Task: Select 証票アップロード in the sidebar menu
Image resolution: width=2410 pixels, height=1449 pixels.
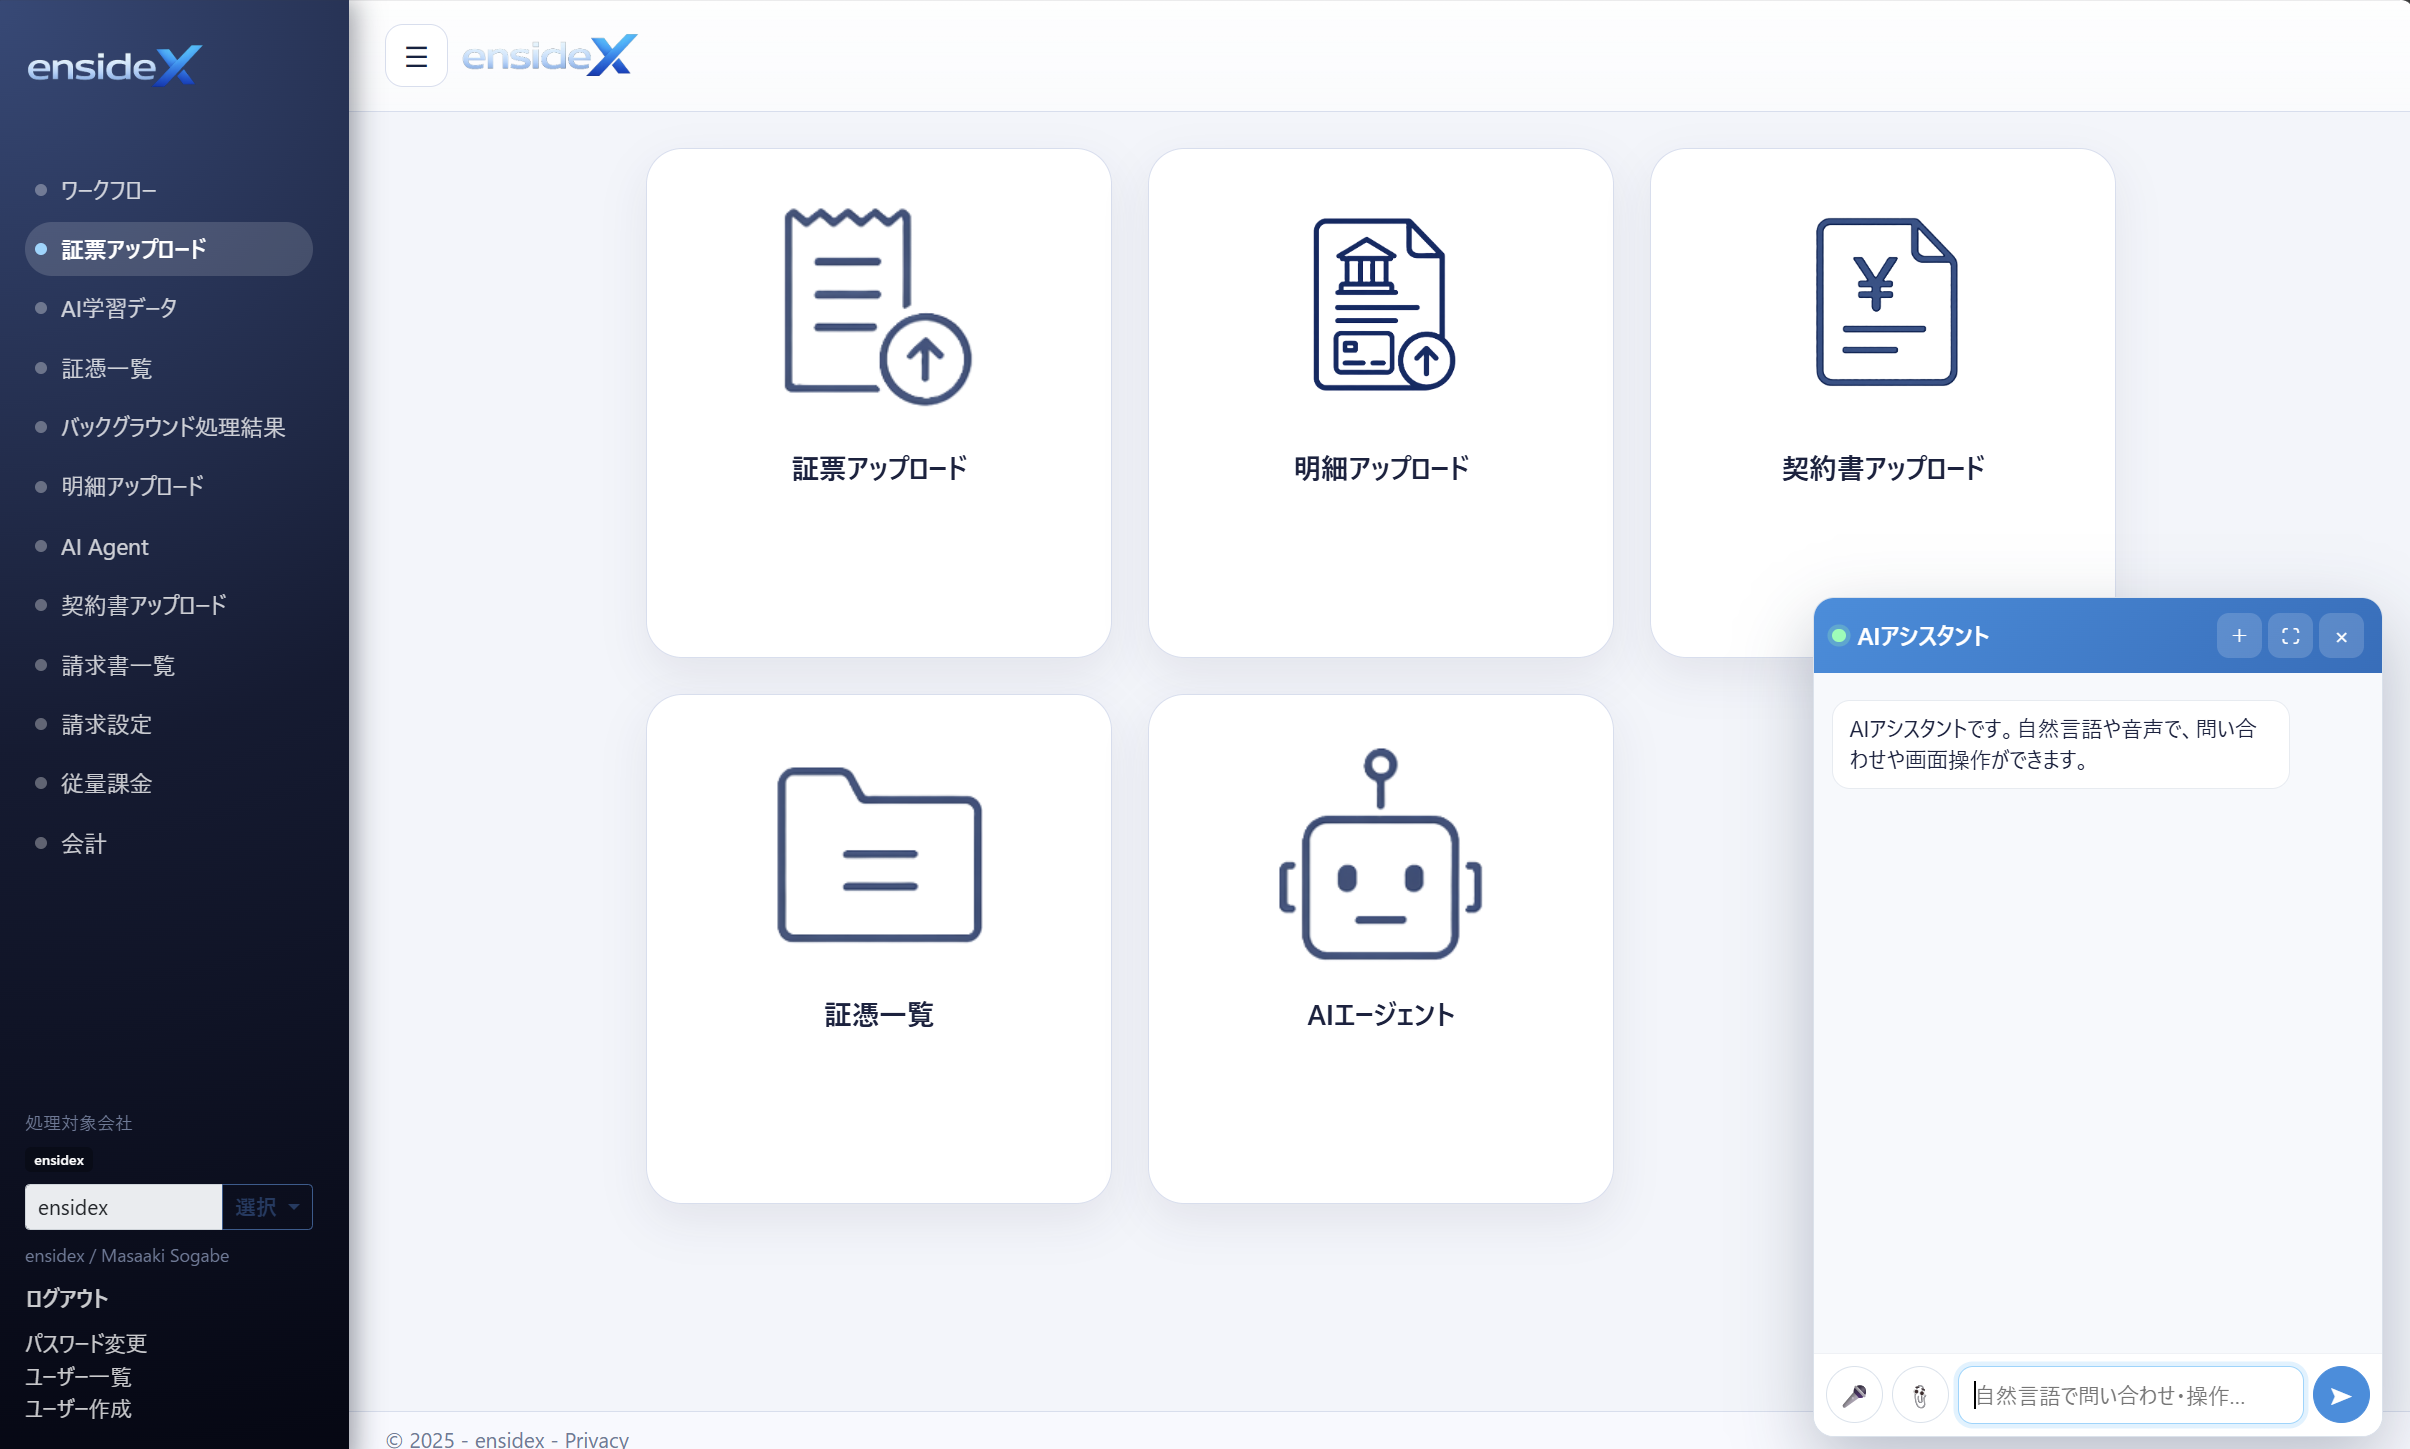Action: click(169, 249)
